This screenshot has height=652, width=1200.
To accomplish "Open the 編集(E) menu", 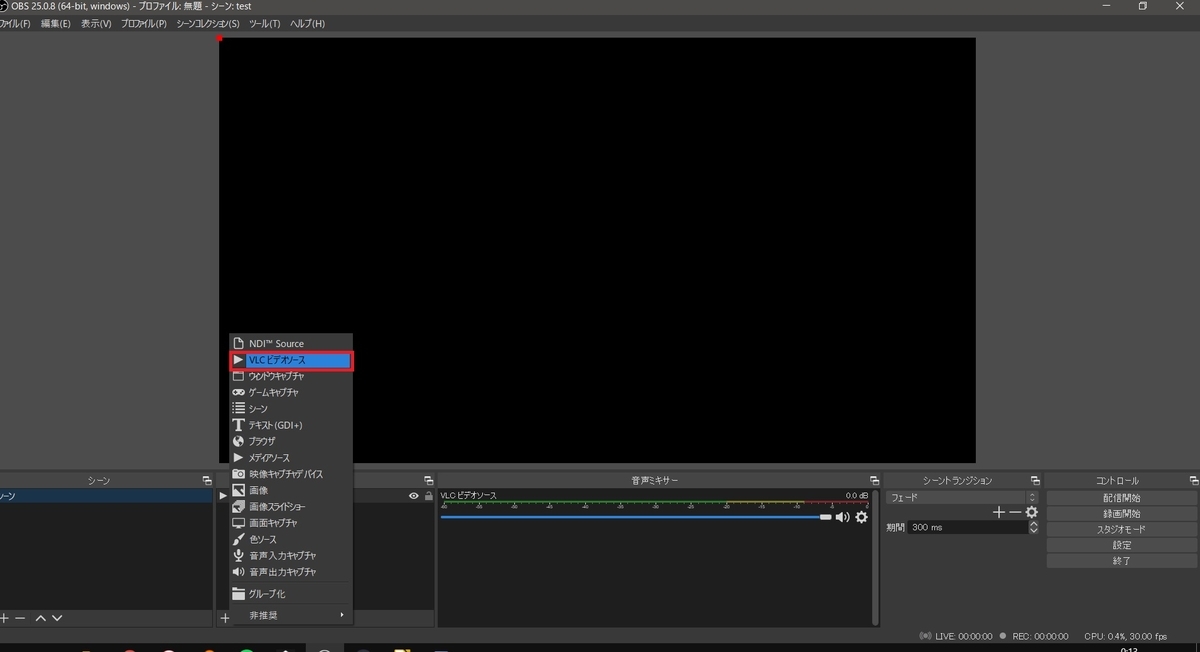I will tap(55, 23).
